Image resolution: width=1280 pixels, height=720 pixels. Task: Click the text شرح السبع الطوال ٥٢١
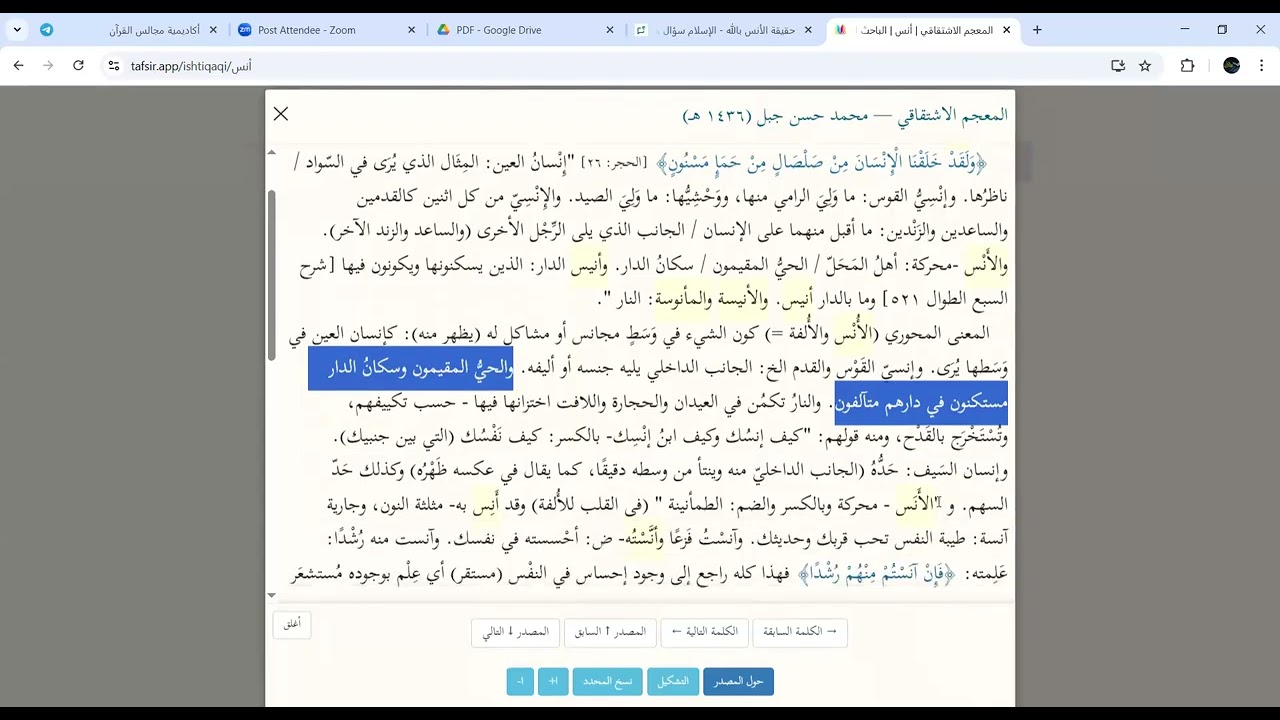[654, 282]
